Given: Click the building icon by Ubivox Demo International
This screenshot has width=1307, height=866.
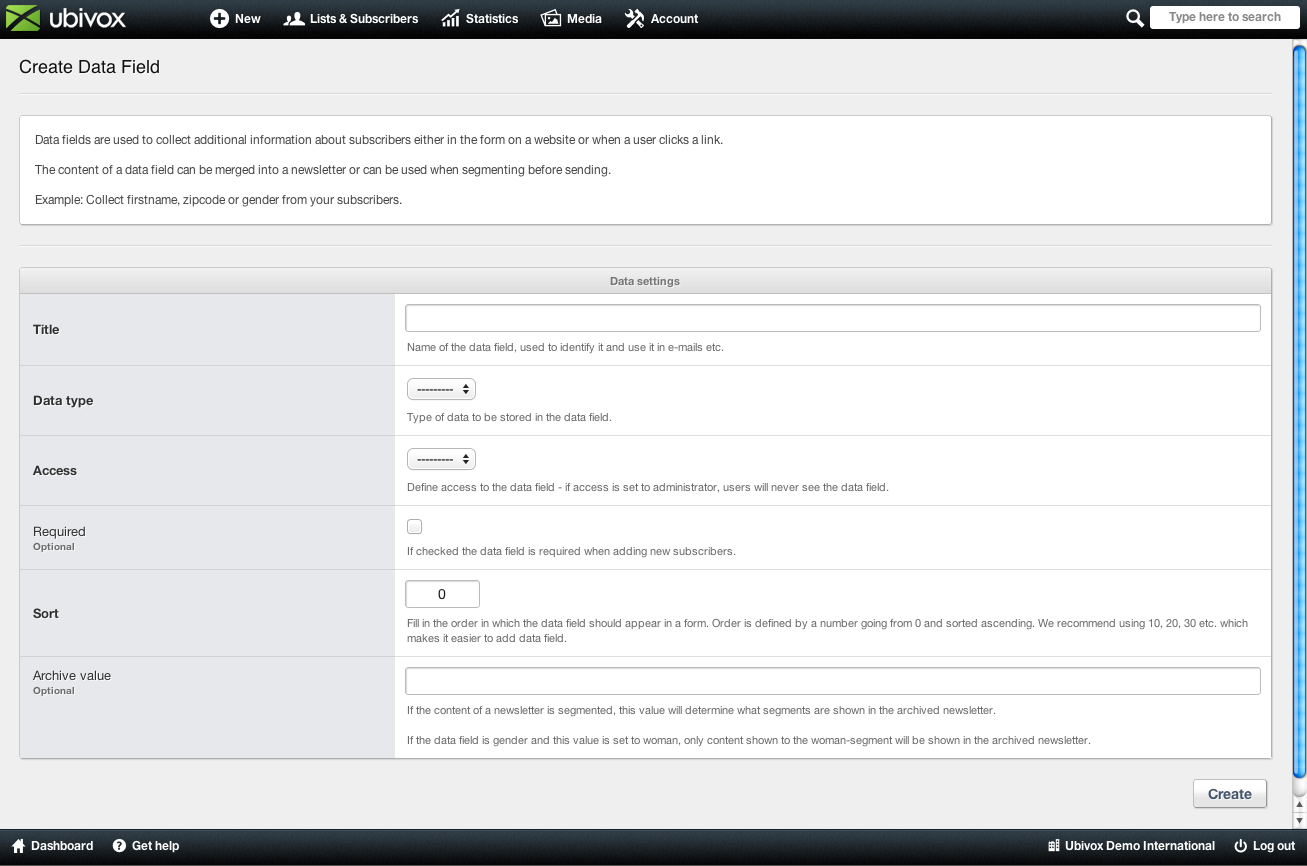Looking at the screenshot, I should pos(1053,846).
